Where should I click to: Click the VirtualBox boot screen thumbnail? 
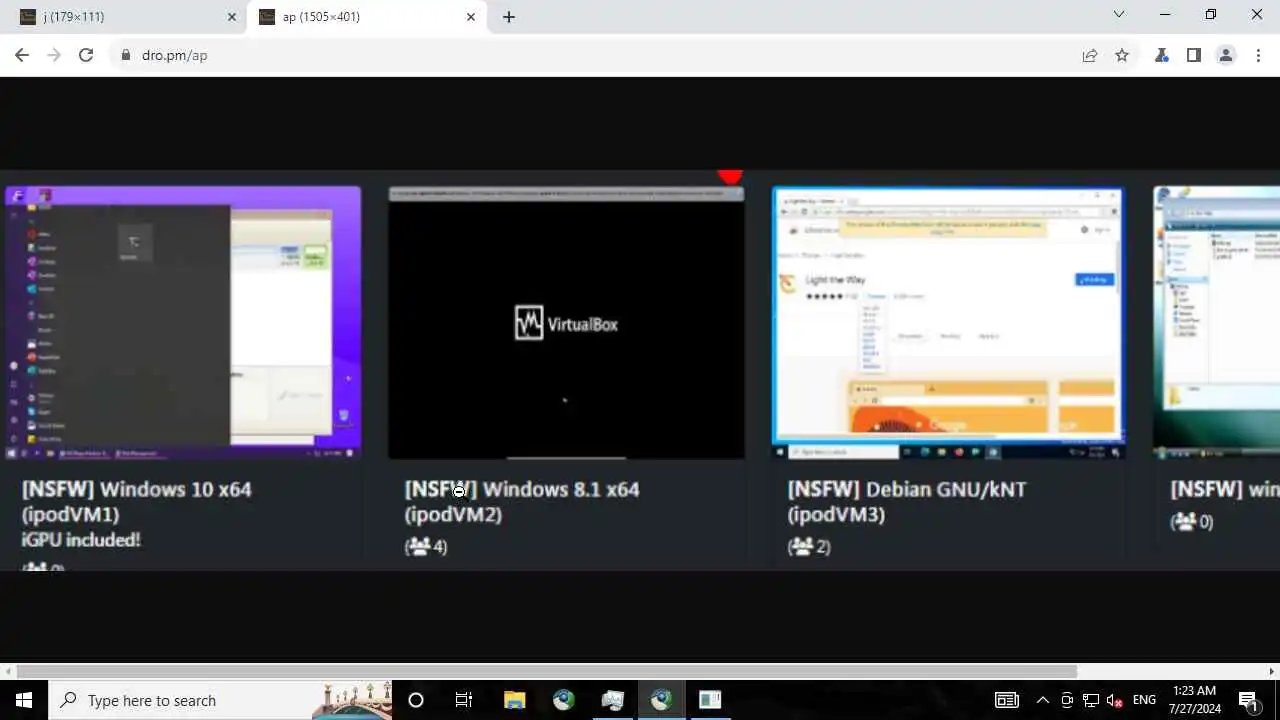tap(566, 322)
